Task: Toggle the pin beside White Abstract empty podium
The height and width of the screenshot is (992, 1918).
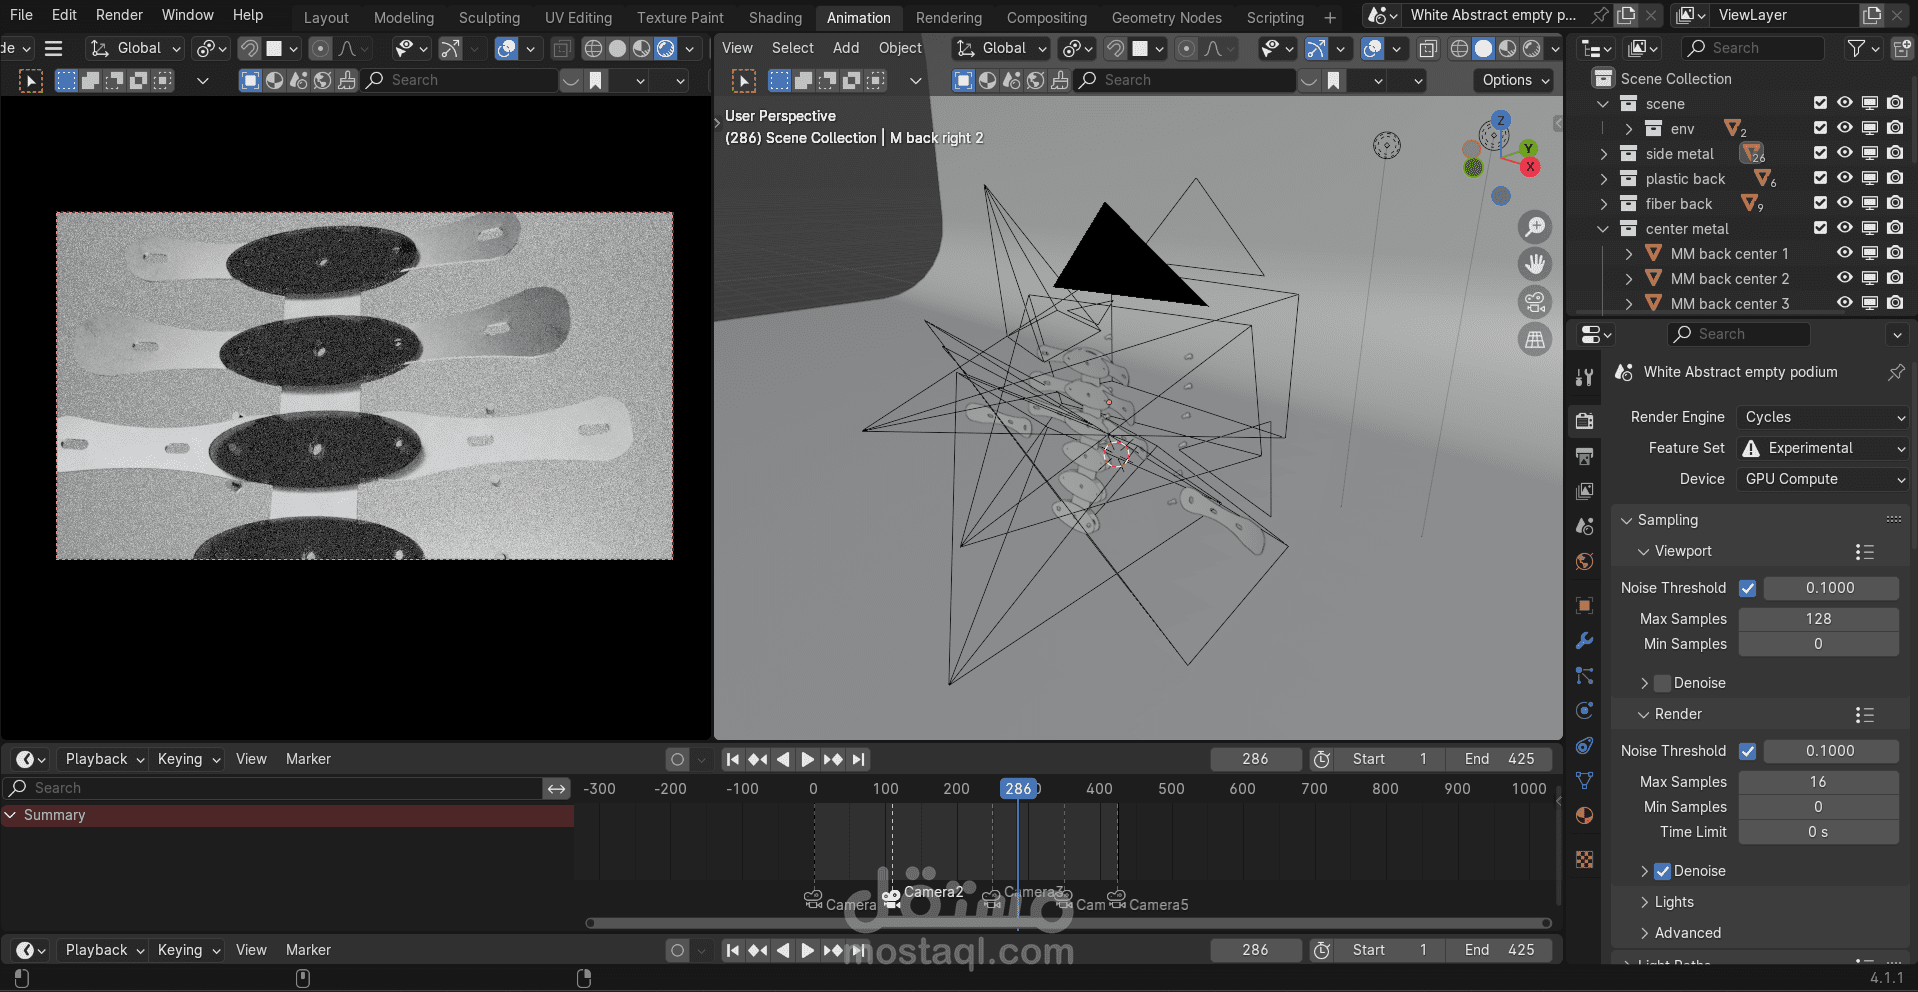Action: coord(1896,372)
